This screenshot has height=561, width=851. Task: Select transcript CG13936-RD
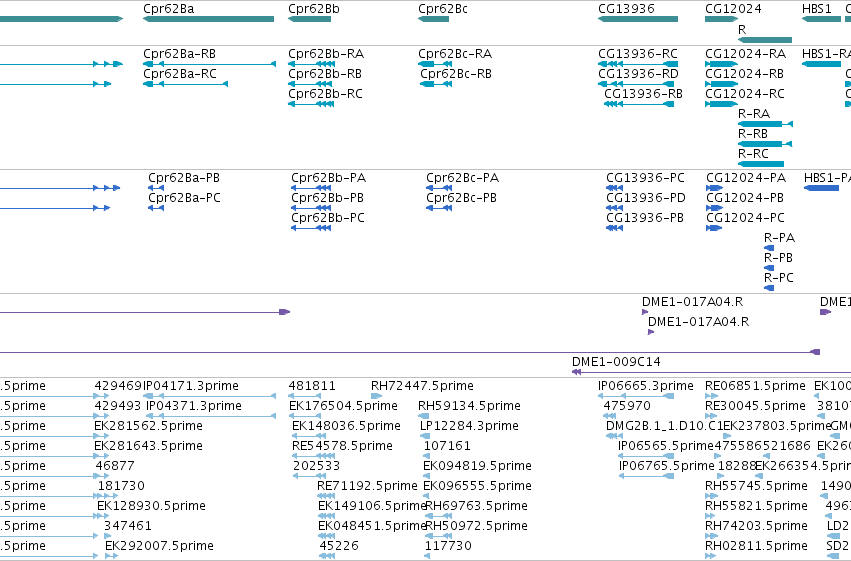point(636,84)
